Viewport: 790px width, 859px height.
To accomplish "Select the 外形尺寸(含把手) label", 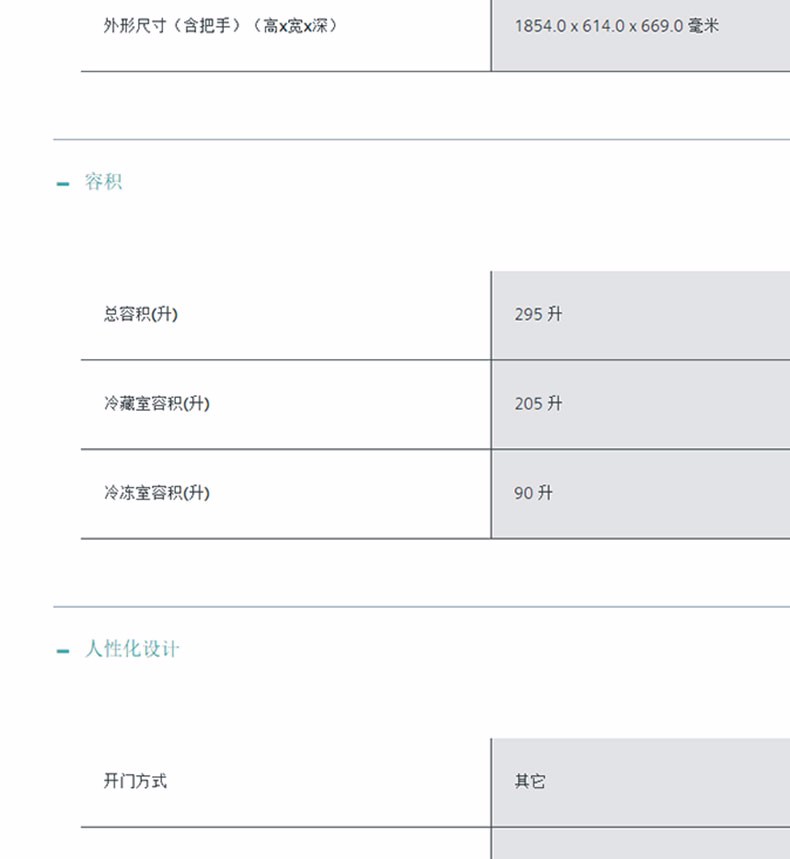I will (220, 26).
